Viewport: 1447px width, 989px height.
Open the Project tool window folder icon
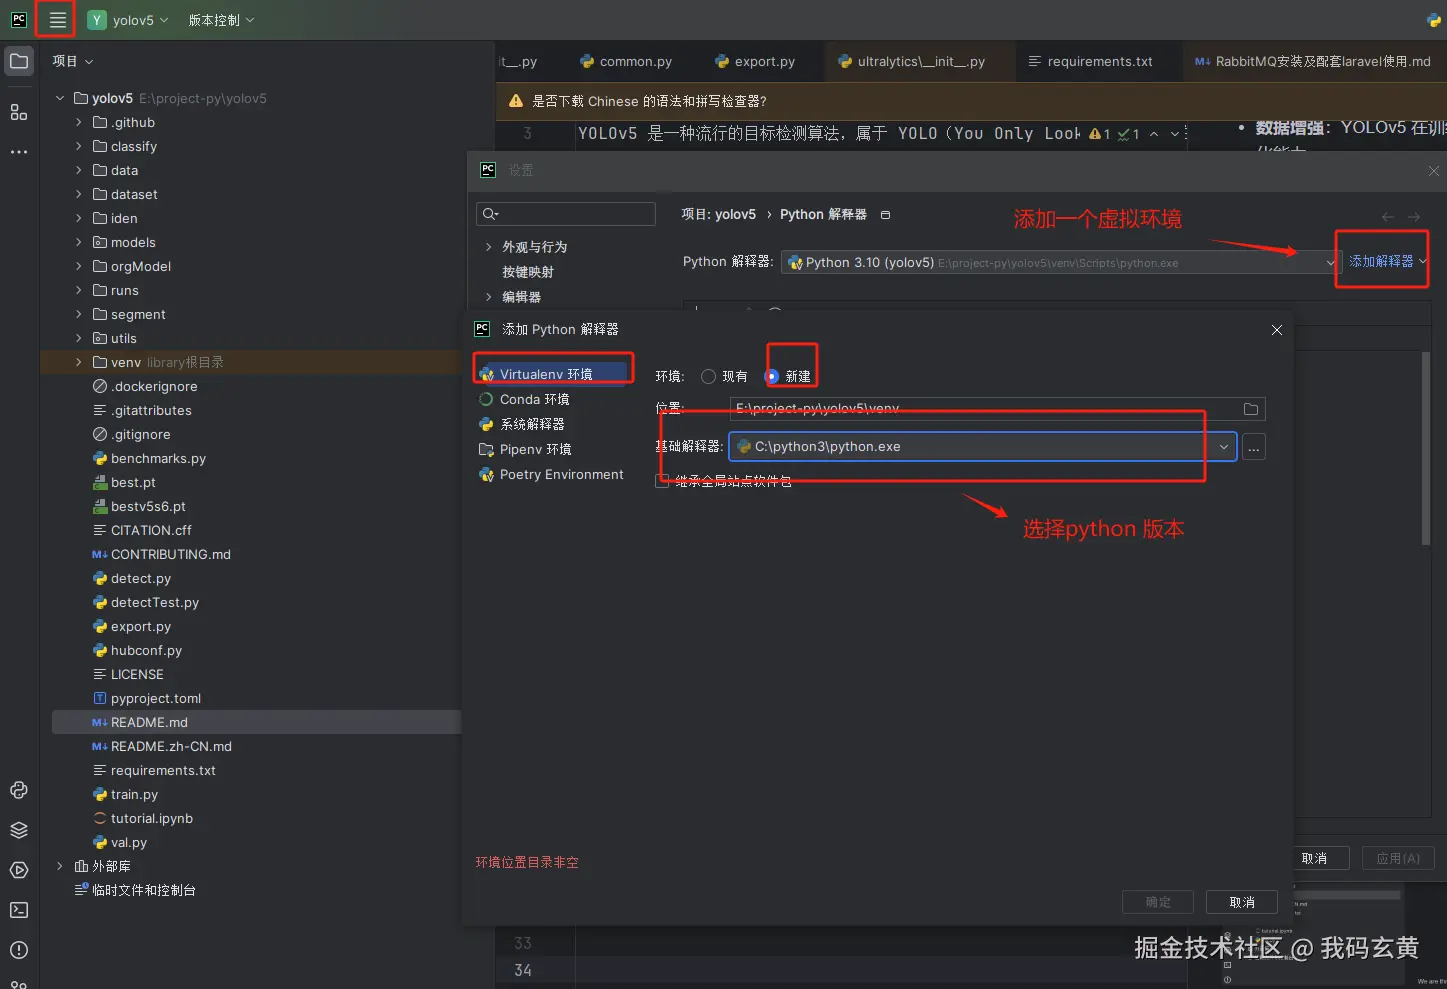pos(19,61)
